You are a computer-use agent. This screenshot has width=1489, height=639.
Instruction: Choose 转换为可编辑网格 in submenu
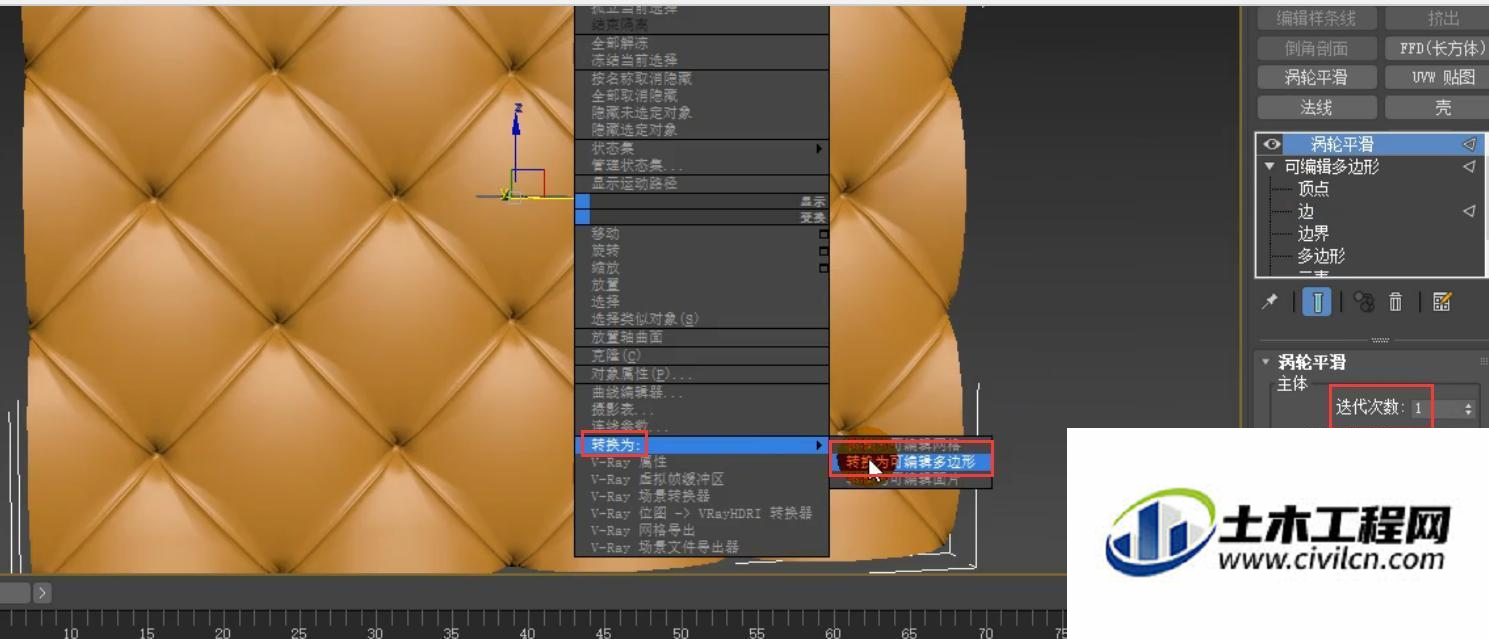point(911,445)
